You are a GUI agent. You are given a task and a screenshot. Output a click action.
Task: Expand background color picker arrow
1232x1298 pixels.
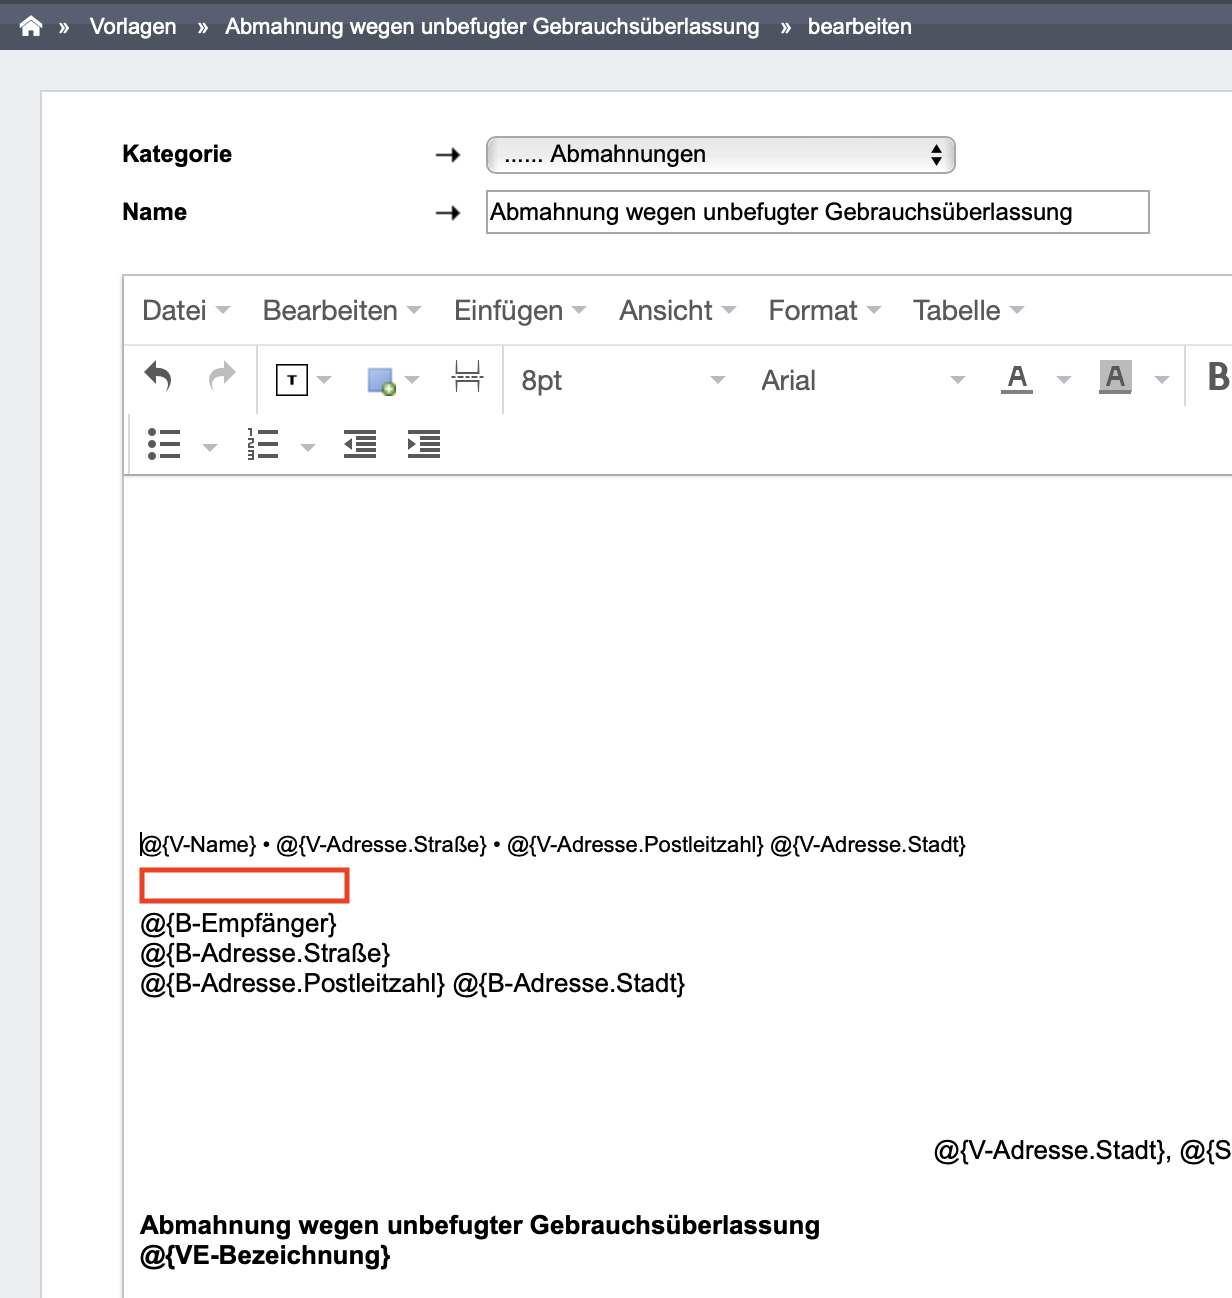point(1162,380)
